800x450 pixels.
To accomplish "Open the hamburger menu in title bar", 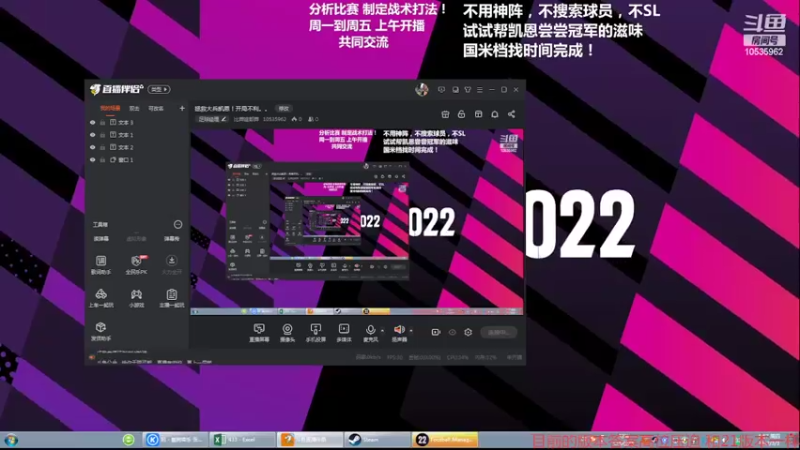I will [x=480, y=89].
